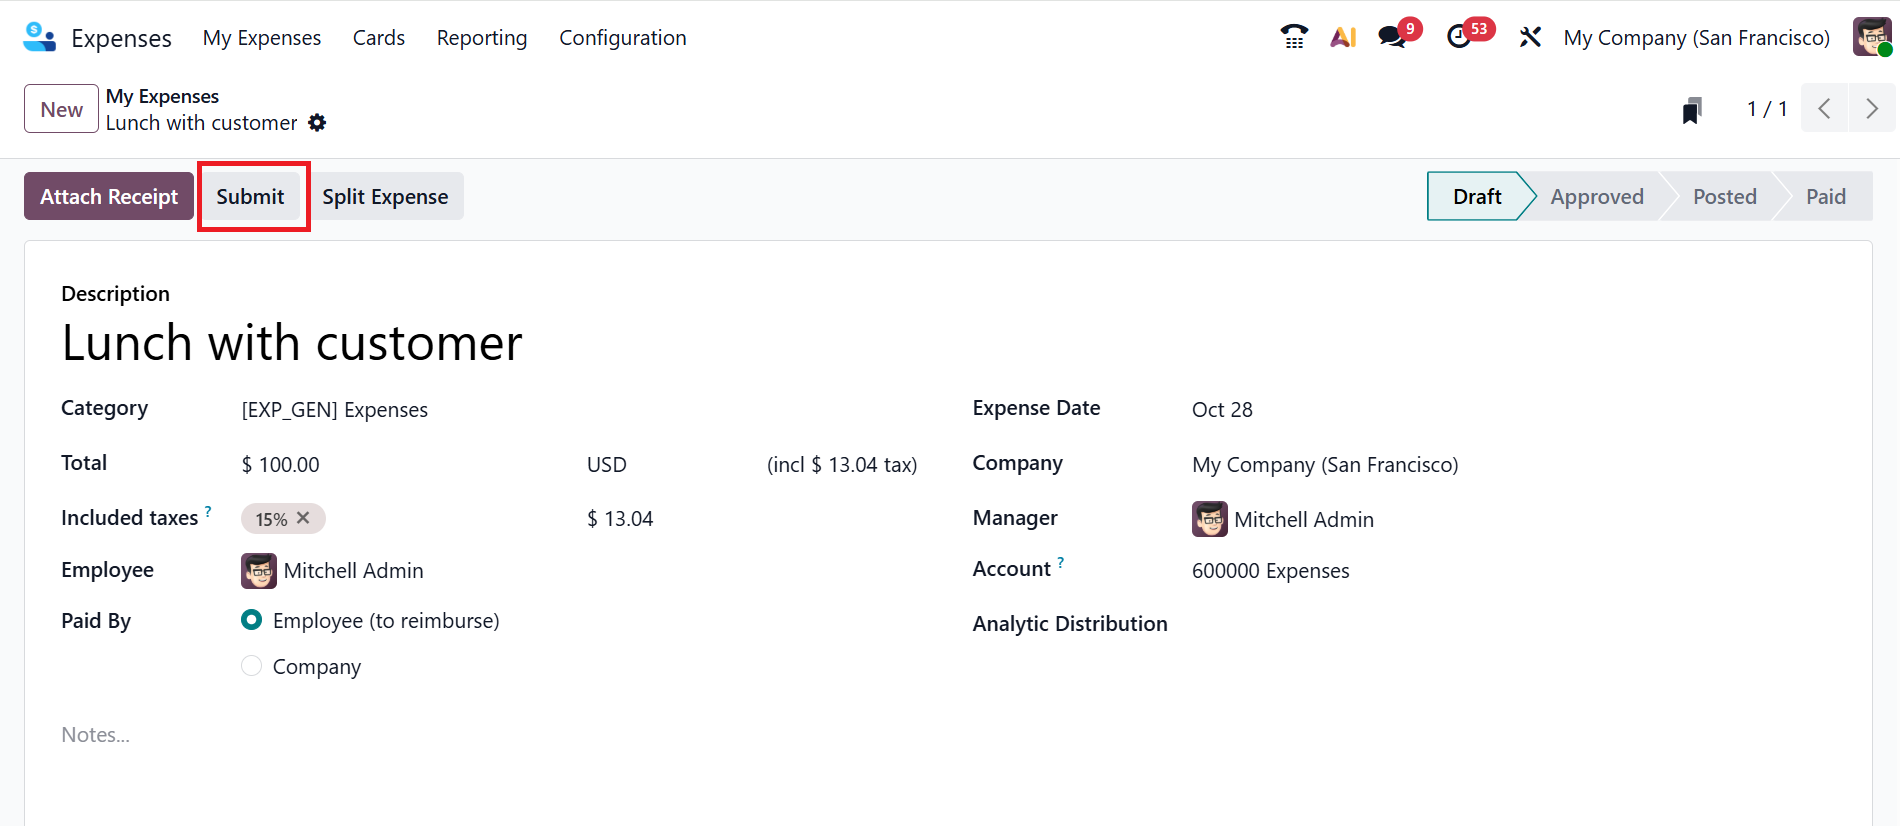Click the gear icon beside Lunch with customer
The height and width of the screenshot is (826, 1900).
point(317,123)
